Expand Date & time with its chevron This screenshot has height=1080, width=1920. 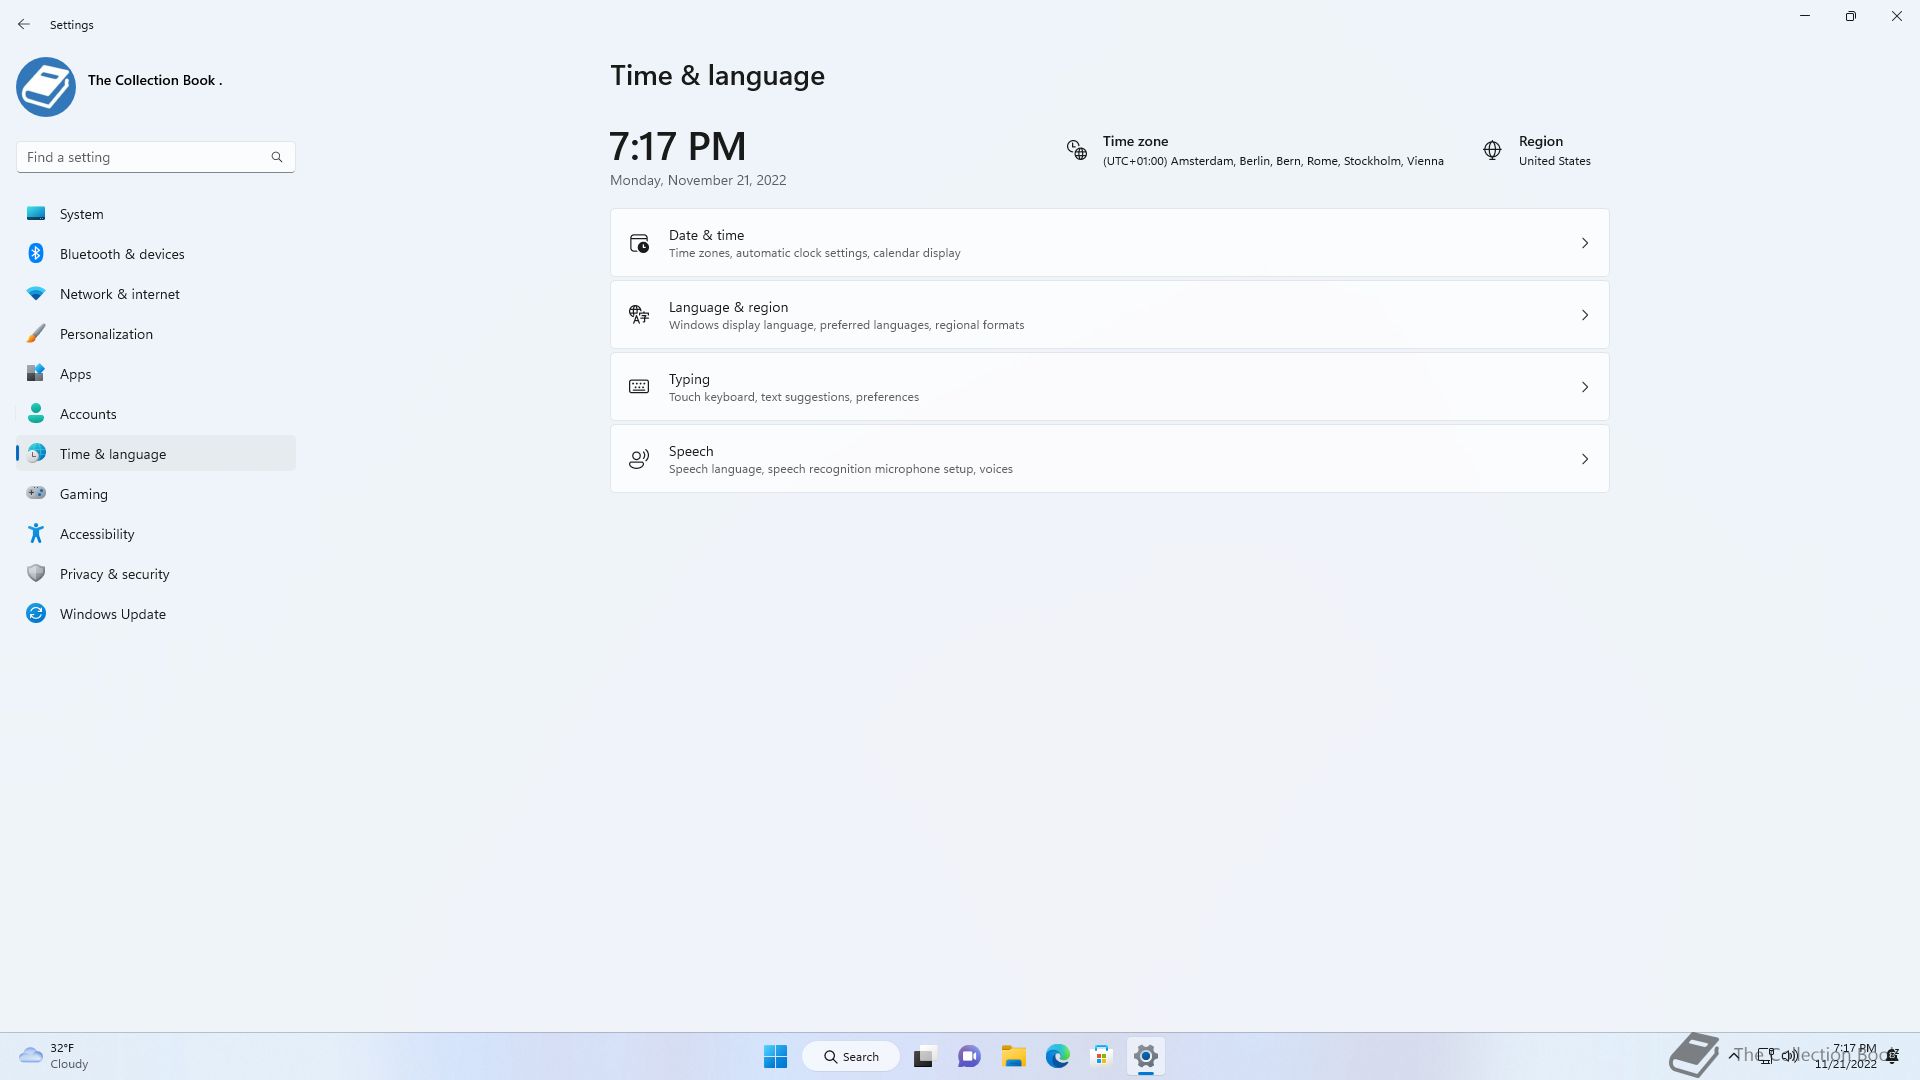pos(1585,243)
